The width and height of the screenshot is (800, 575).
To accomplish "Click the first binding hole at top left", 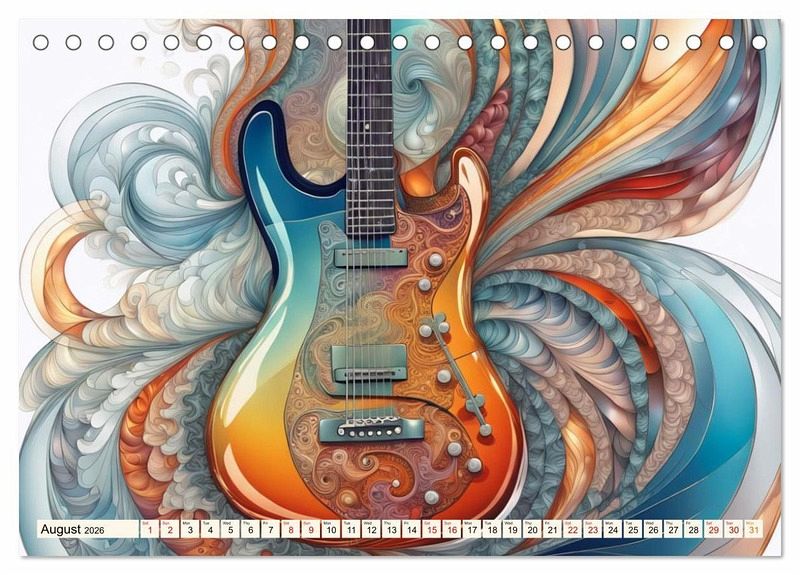I will coord(41,42).
